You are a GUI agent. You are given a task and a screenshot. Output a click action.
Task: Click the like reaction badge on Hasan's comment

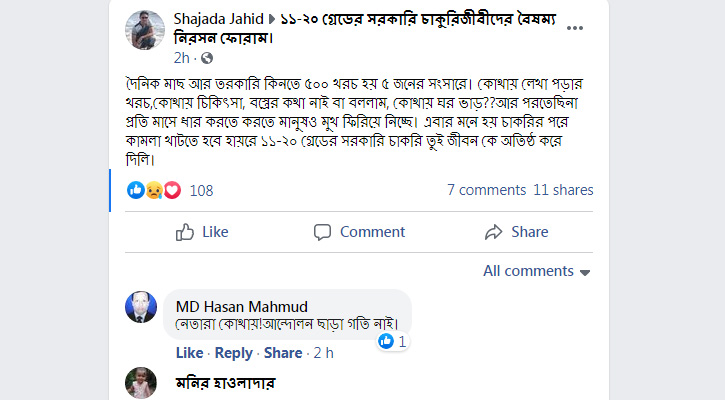387,341
